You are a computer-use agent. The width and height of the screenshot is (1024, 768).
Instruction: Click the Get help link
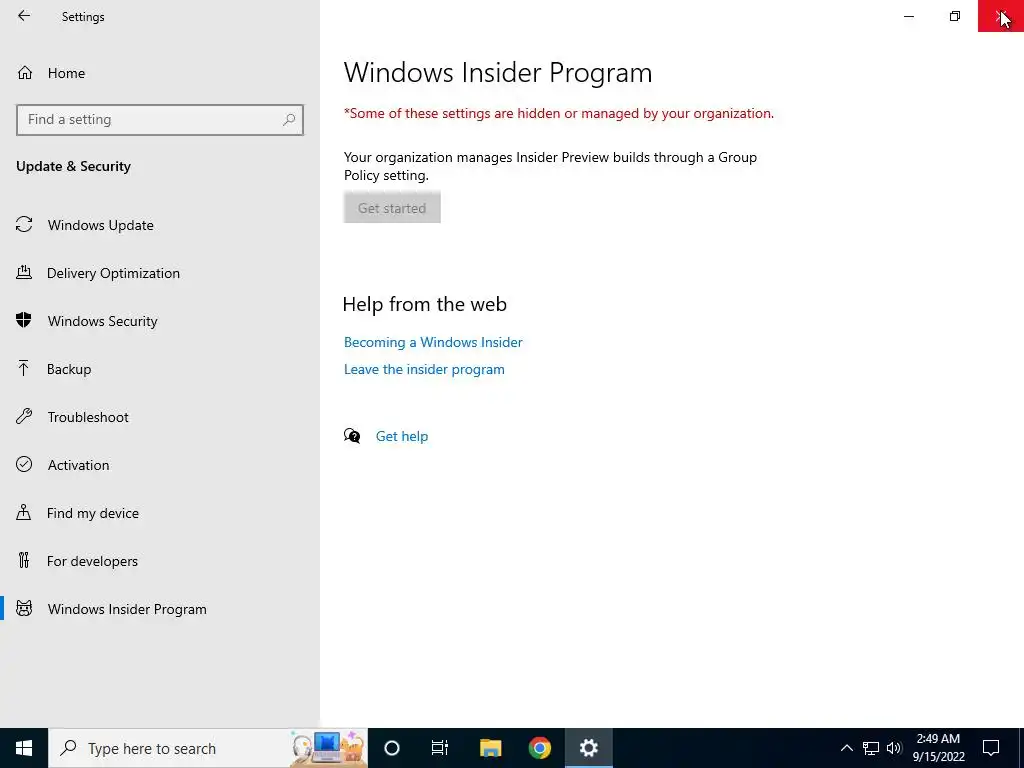(402, 436)
